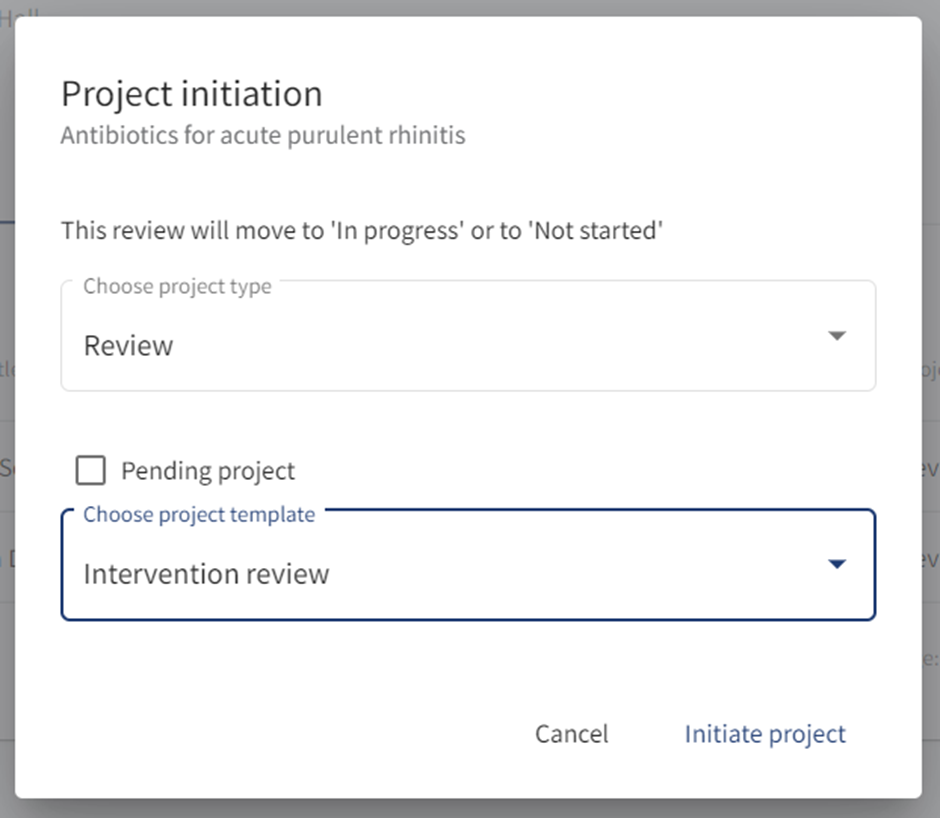Click 'Initiate project' to start the review
The height and width of the screenshot is (818, 940).
point(765,734)
